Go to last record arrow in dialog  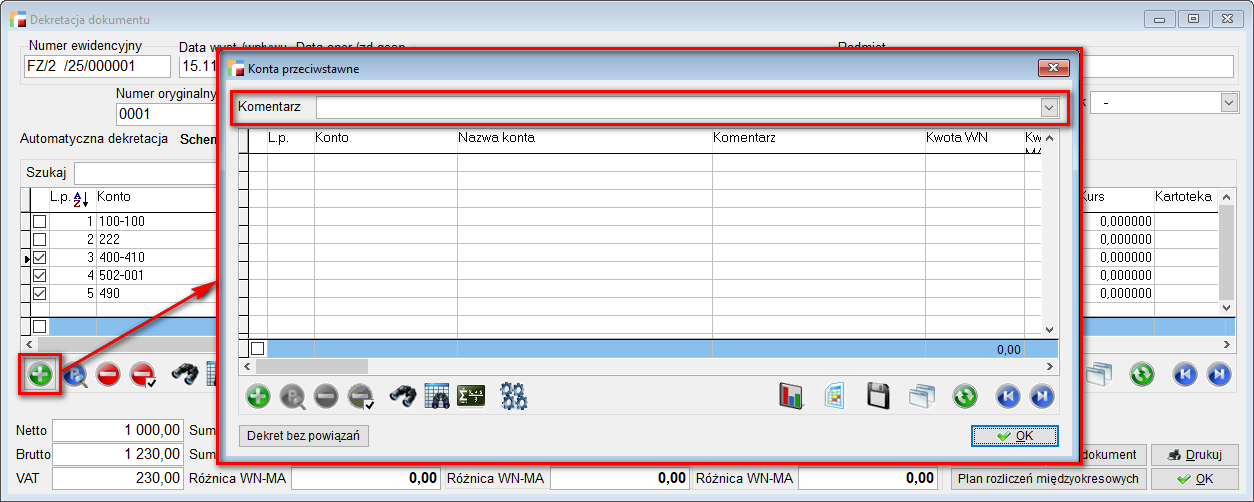pos(1041,396)
